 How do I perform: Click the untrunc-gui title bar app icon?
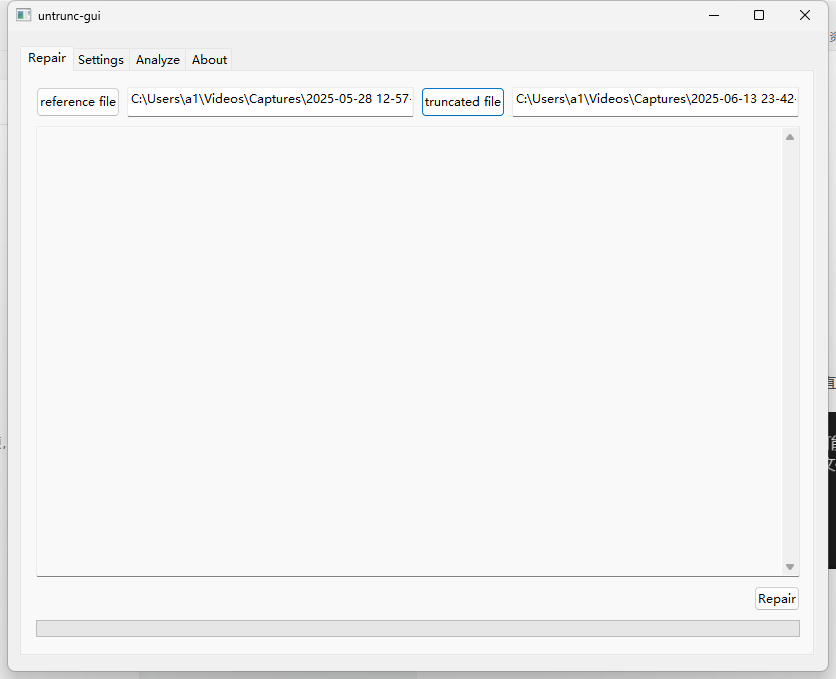(x=23, y=15)
